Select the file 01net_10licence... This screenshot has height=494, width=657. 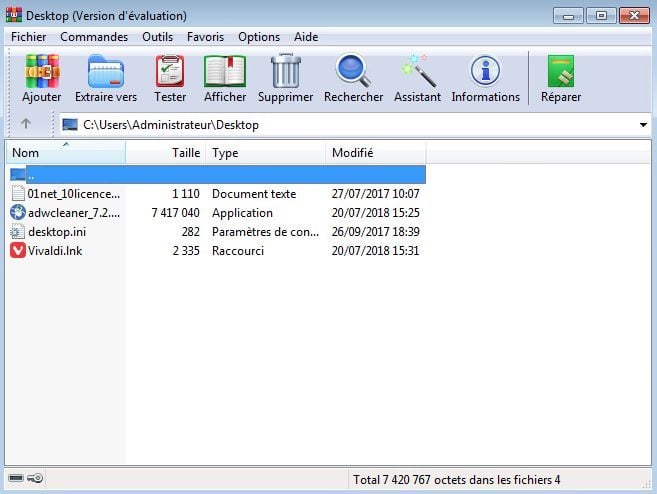click(74, 194)
